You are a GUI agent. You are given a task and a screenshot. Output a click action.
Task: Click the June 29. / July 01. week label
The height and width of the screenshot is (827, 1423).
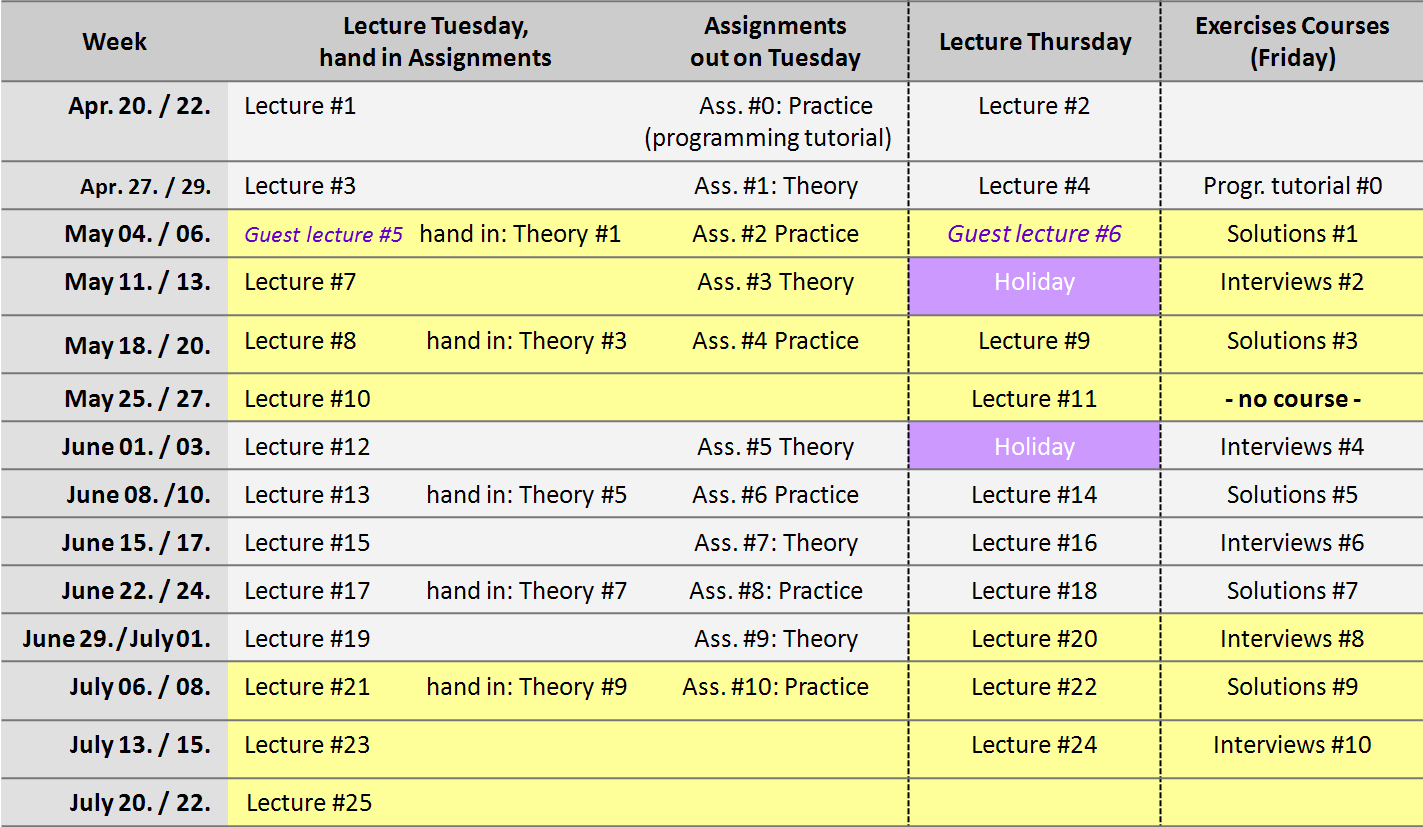116,639
